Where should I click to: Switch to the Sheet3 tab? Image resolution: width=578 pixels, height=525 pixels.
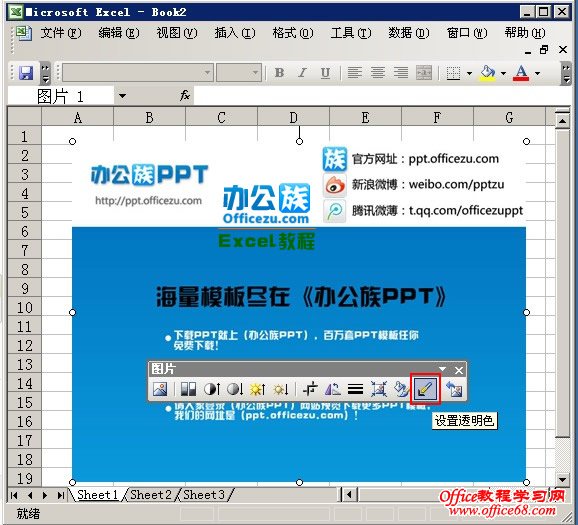[x=204, y=495]
